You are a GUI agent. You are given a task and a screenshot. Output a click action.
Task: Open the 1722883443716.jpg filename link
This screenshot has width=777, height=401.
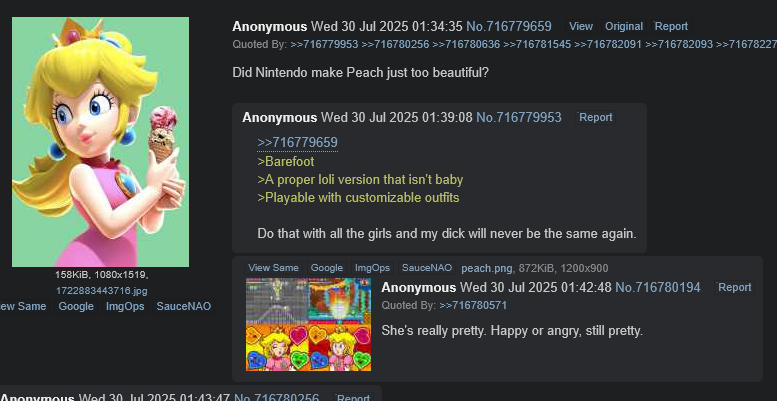[x=102, y=291]
